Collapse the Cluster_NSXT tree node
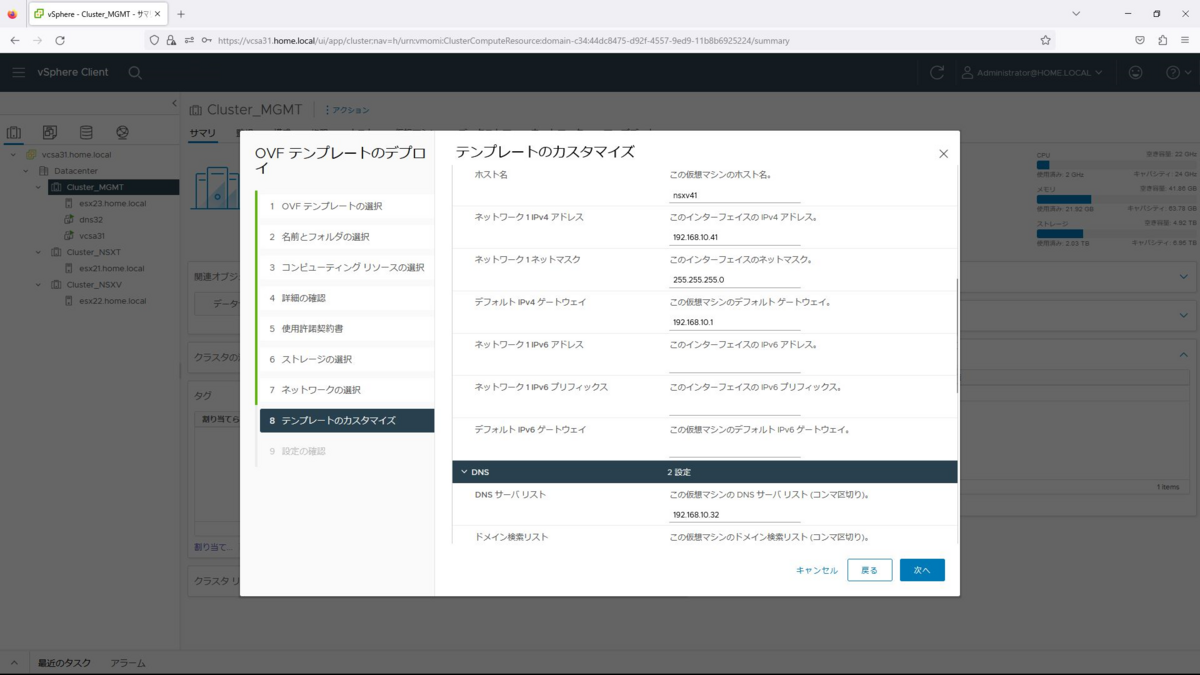This screenshot has width=1200, height=675. (39, 252)
